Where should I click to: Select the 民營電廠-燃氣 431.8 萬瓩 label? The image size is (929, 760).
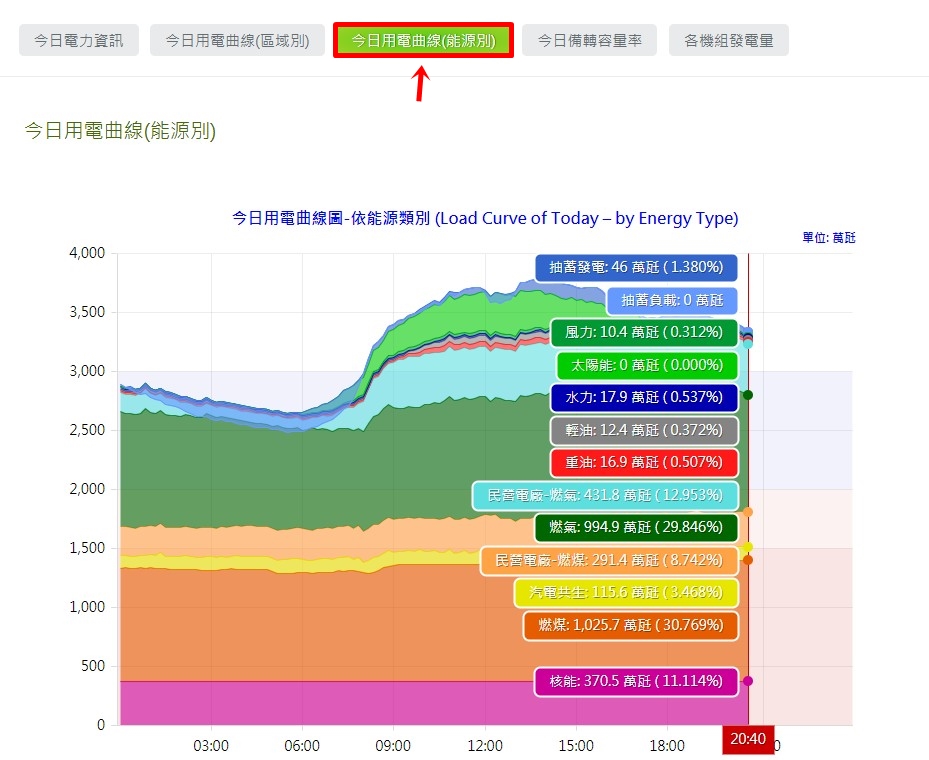tap(605, 495)
